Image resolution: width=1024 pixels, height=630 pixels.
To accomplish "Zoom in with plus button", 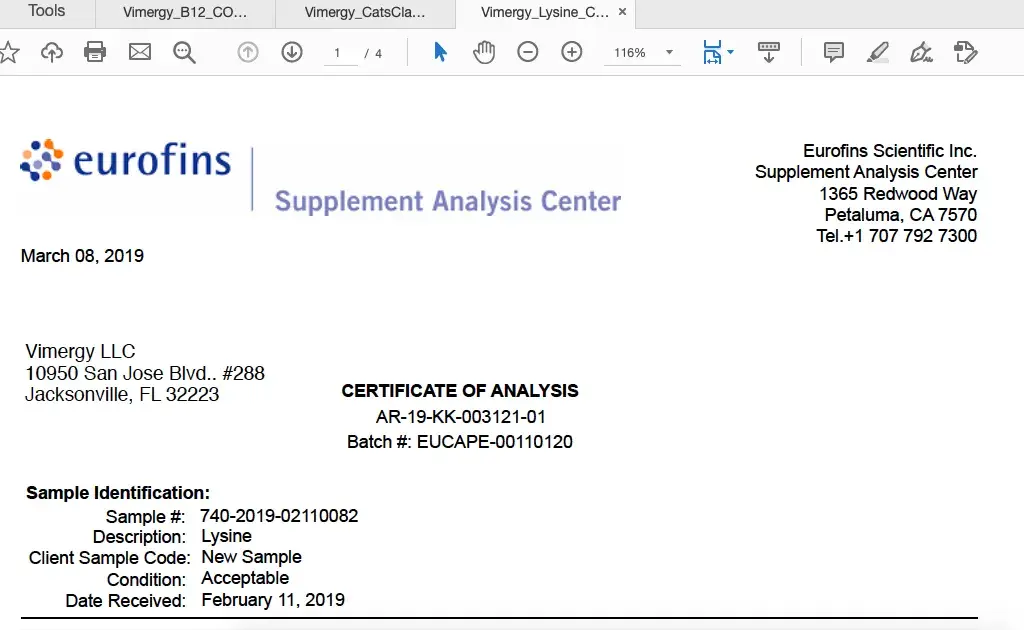I will click(572, 52).
